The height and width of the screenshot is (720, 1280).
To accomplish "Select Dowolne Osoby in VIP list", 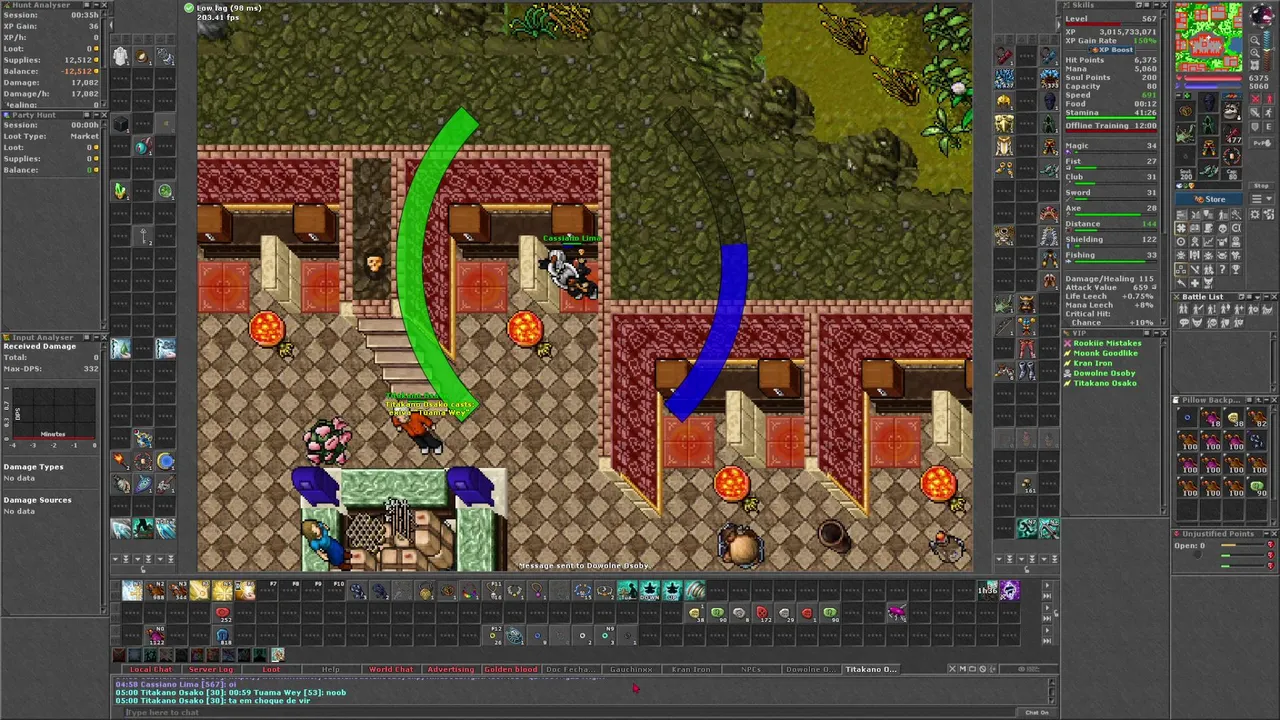I will 1104,373.
